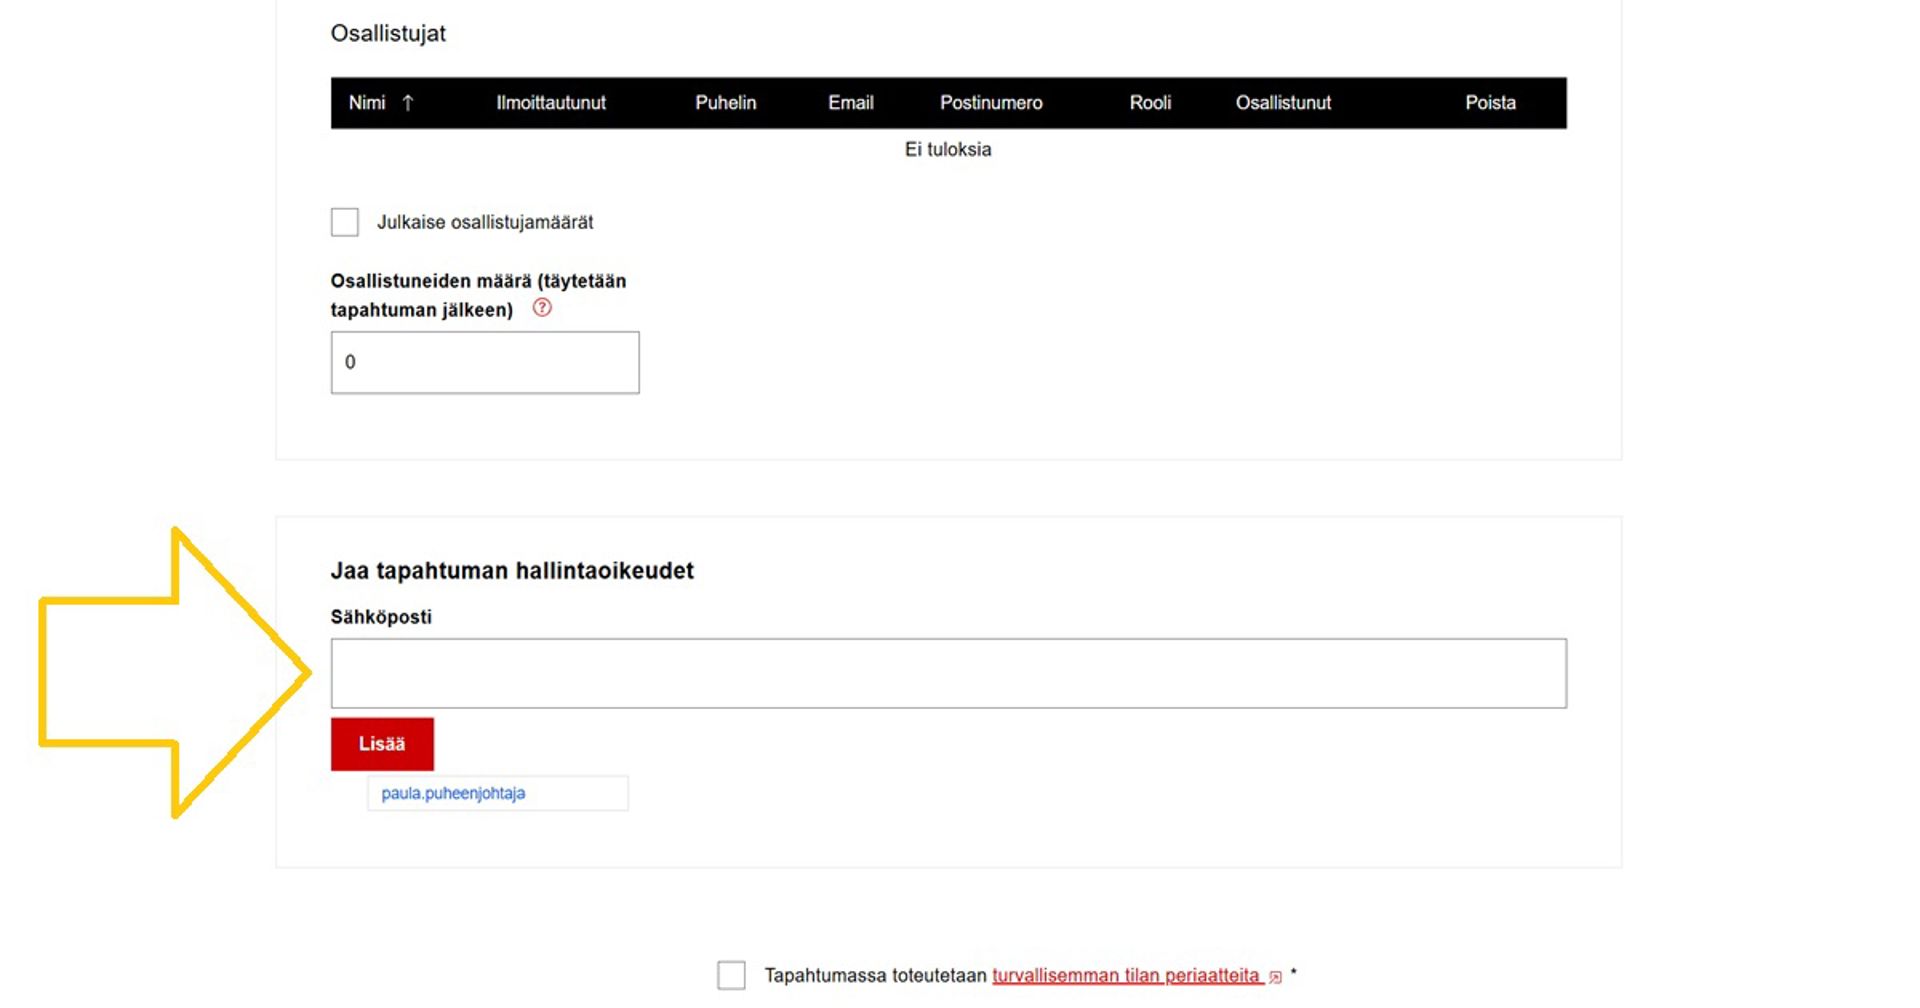Click the Poista column header
Screen dimensions: 1920x1008
coord(1490,103)
